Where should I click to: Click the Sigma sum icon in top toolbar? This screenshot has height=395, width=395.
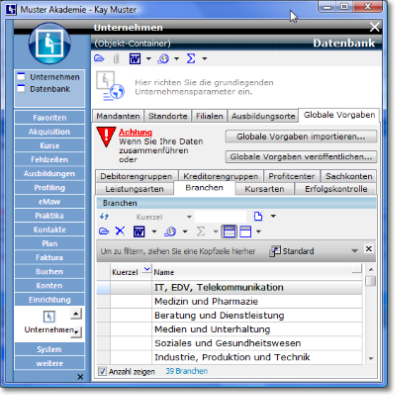click(191, 59)
